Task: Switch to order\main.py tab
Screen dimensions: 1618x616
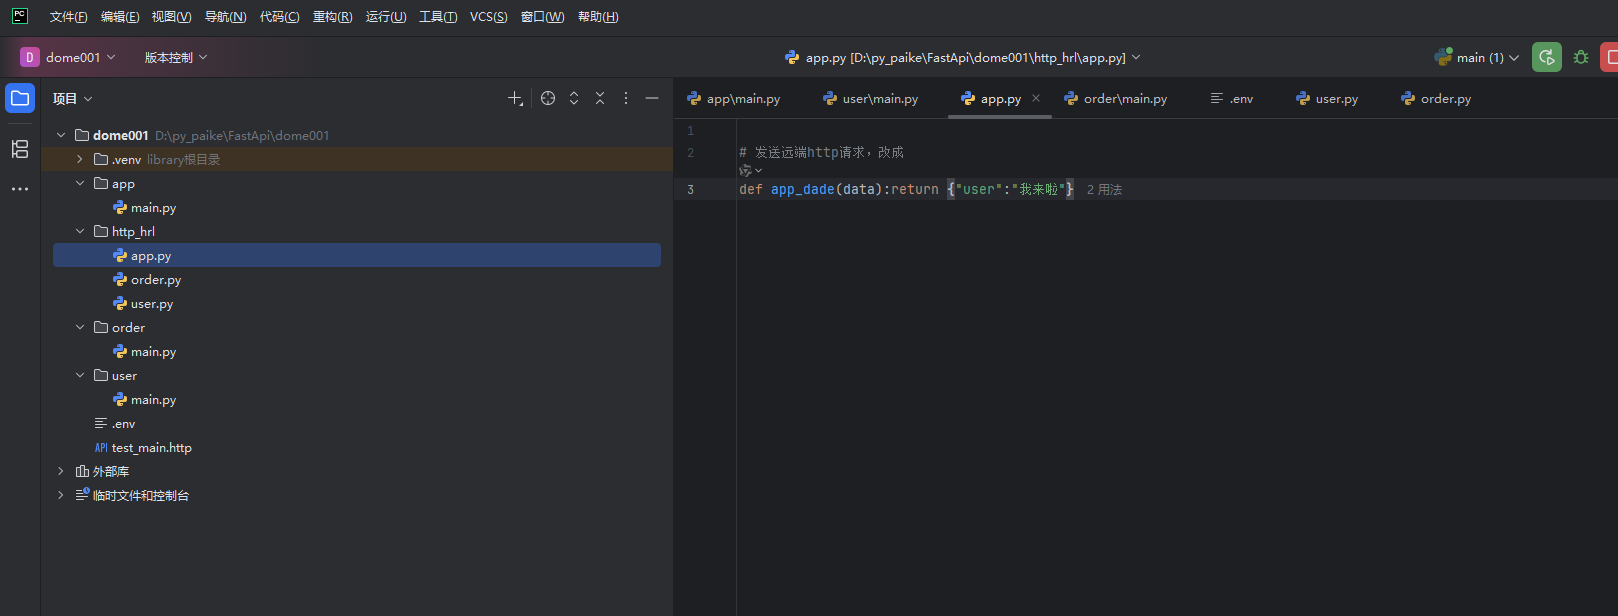Action: 1116,98
